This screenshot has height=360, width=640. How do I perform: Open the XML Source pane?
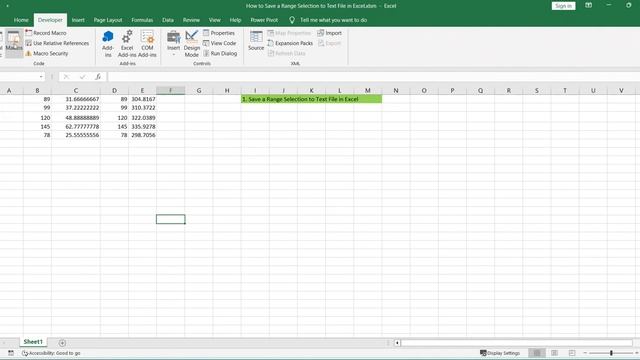tap(256, 41)
